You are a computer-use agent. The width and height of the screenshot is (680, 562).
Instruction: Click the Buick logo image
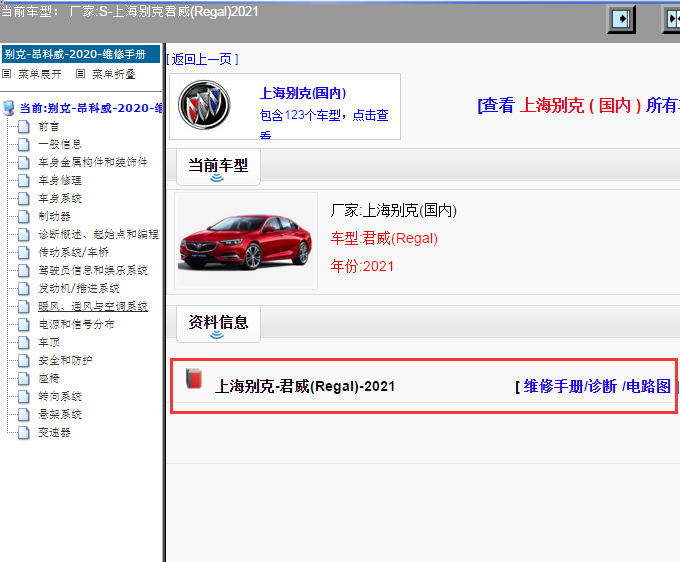click(204, 105)
